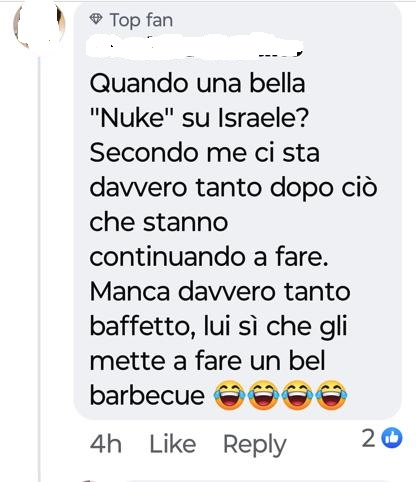Viewport: 416px width, 482px height.
Task: Click the last laughing-crying emoji
Action: coord(331,395)
